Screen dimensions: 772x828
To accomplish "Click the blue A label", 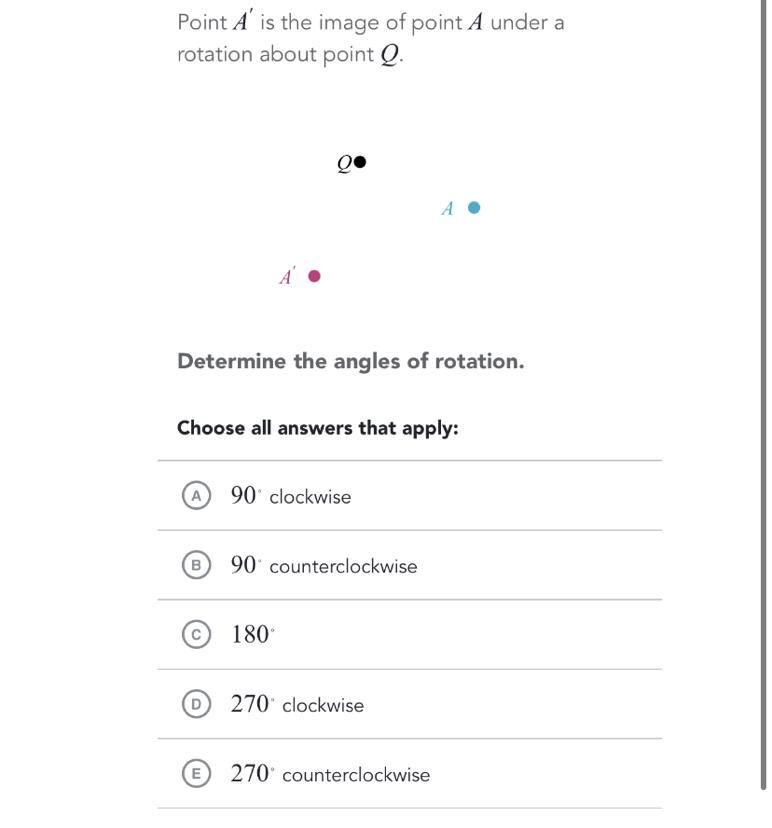I will [447, 209].
